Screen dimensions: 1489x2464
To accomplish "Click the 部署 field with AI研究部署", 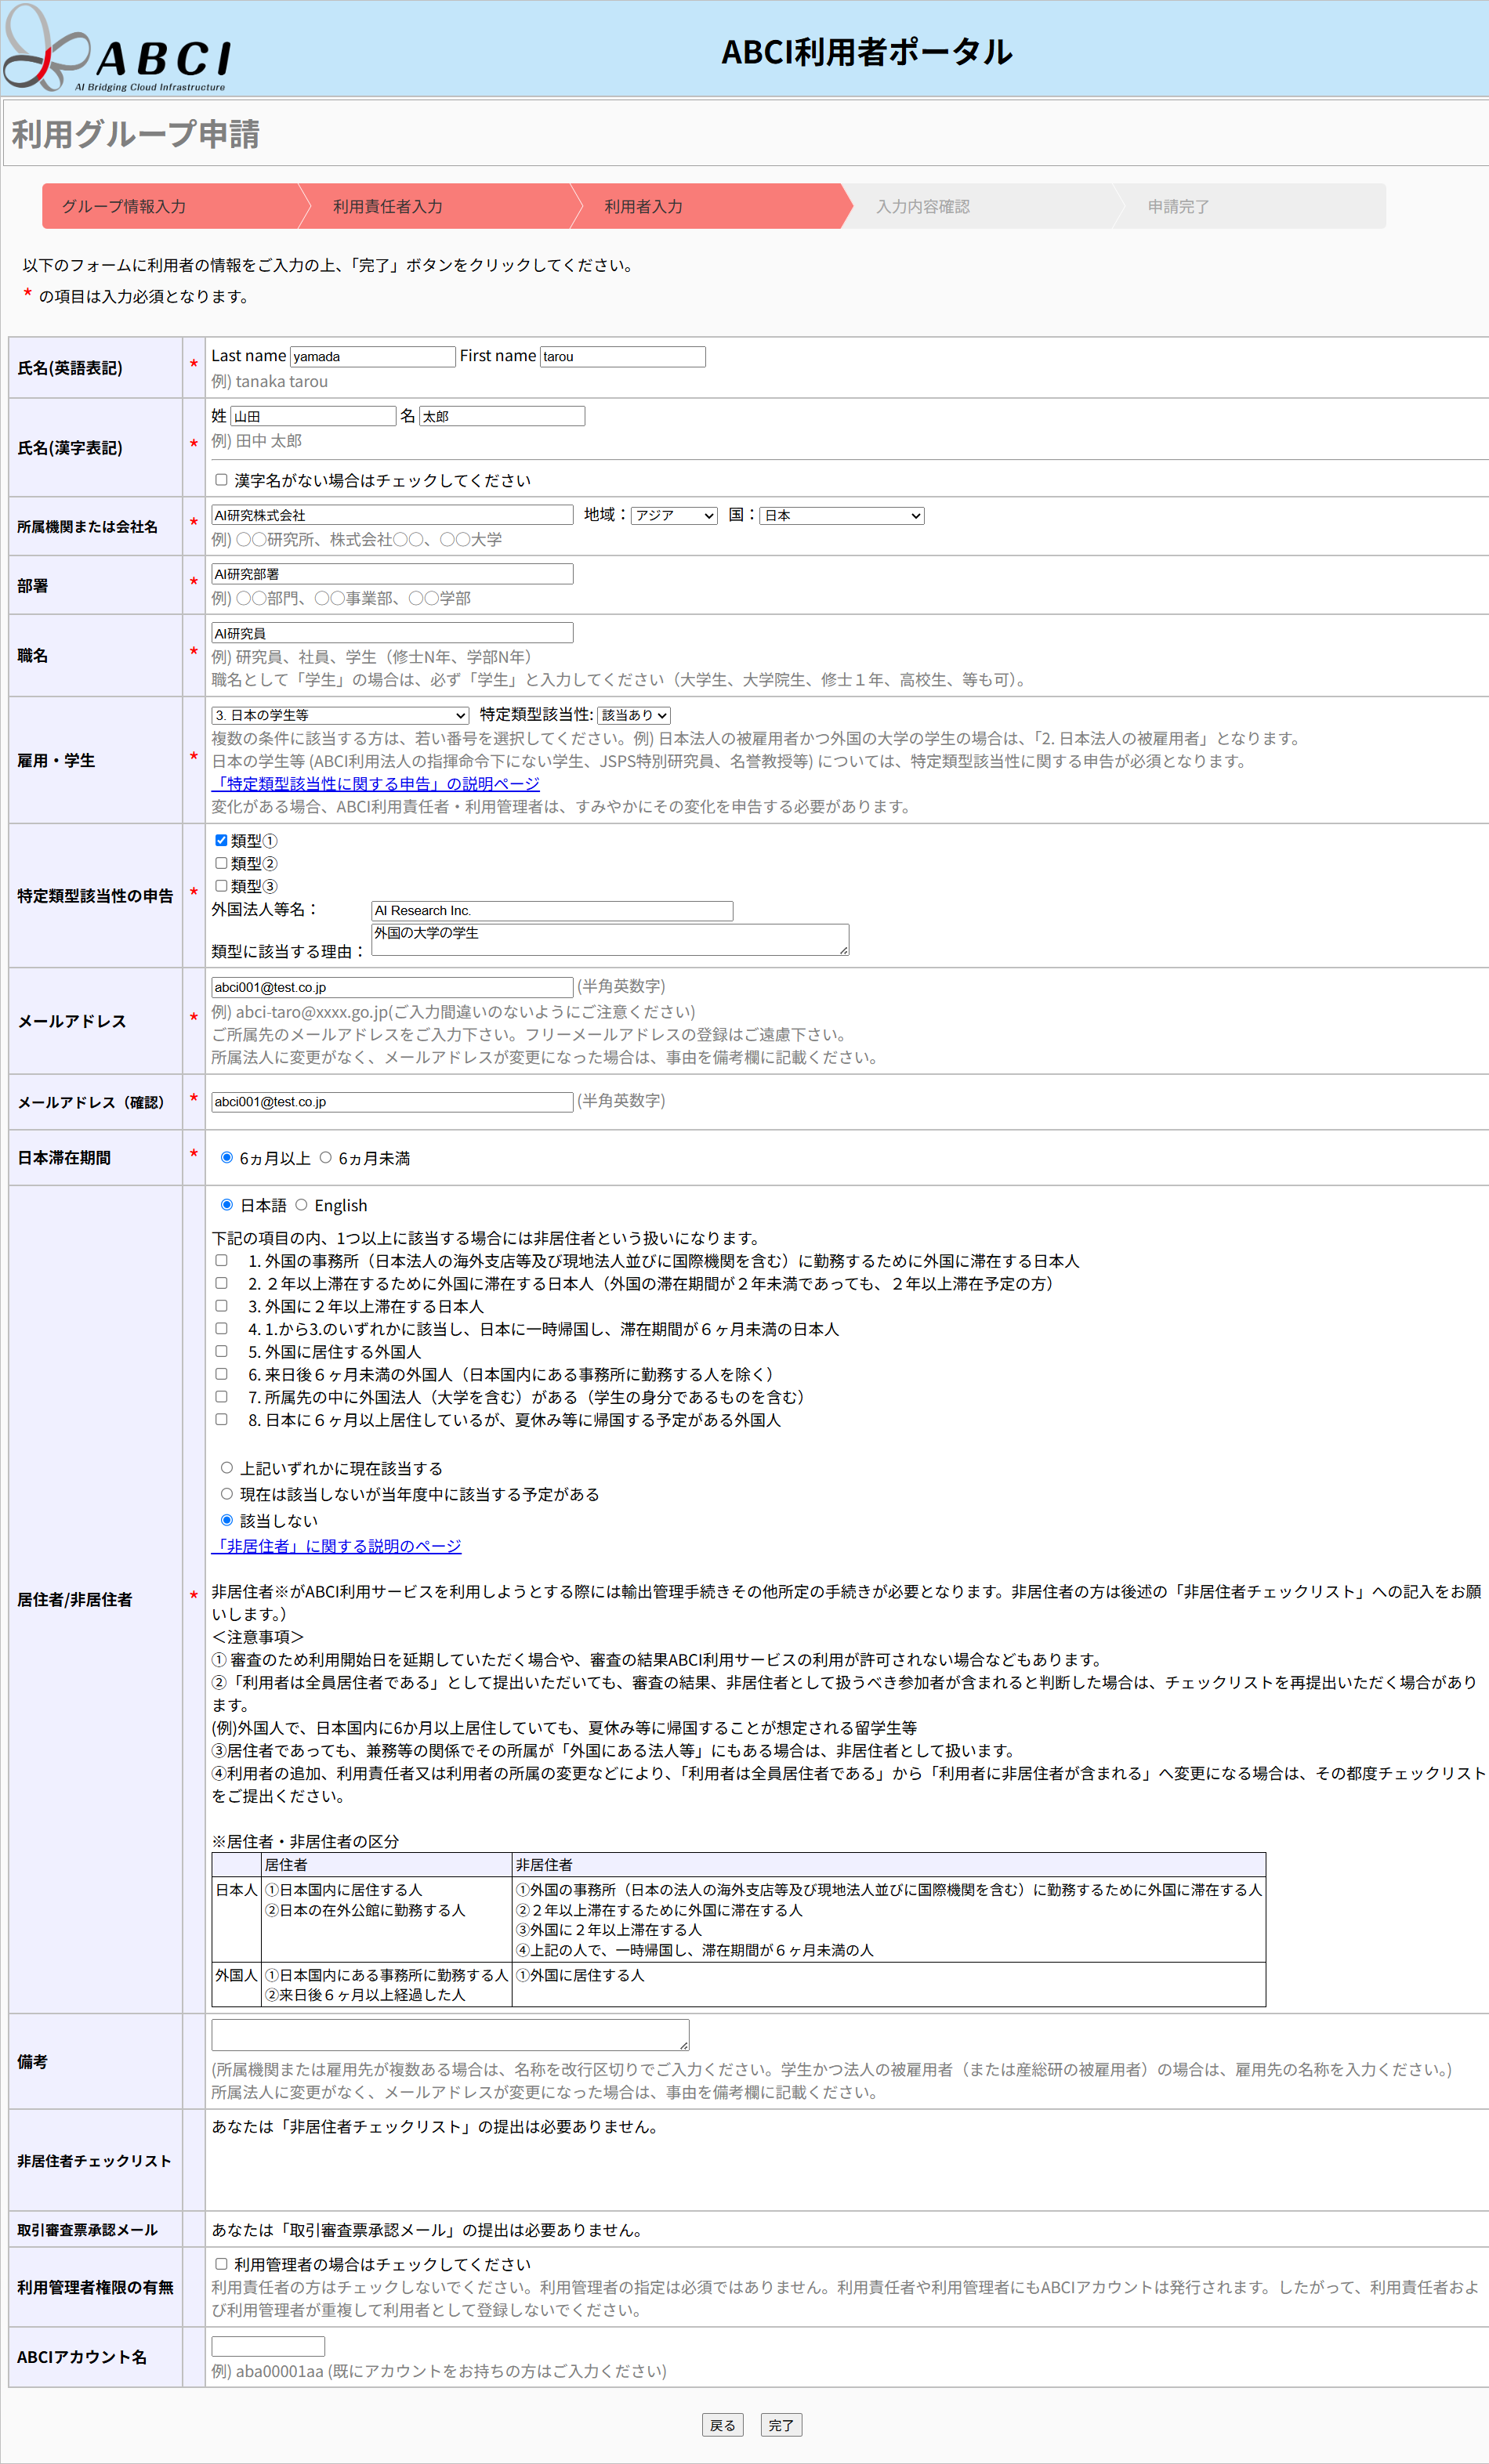I will point(392,574).
